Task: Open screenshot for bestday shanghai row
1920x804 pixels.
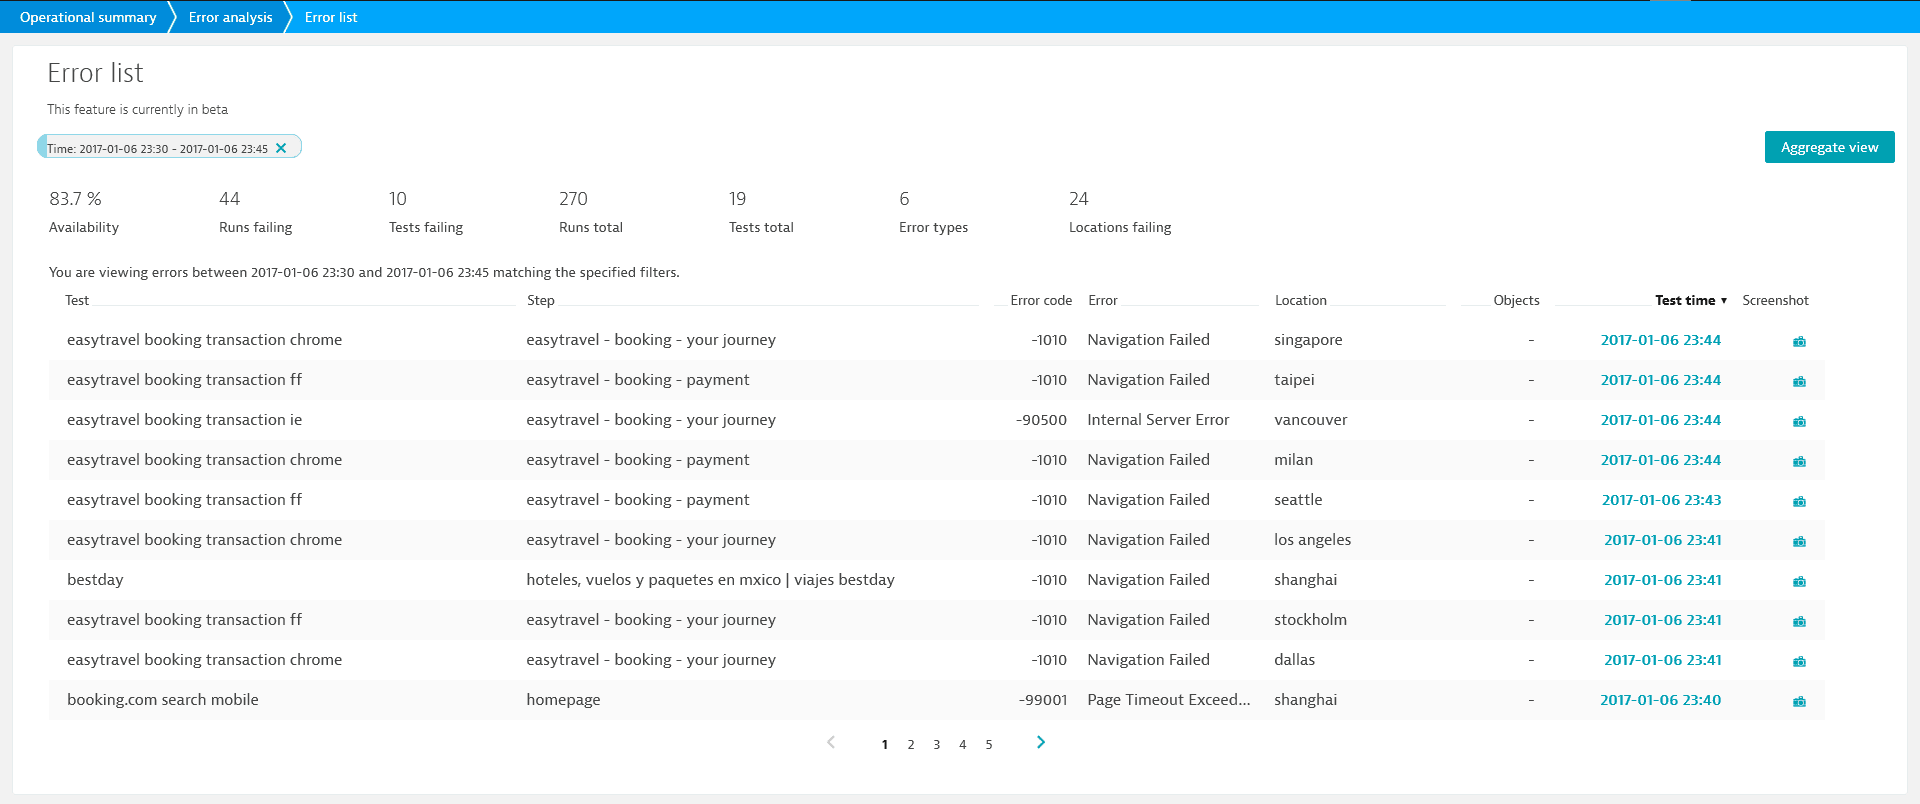Action: (1799, 581)
